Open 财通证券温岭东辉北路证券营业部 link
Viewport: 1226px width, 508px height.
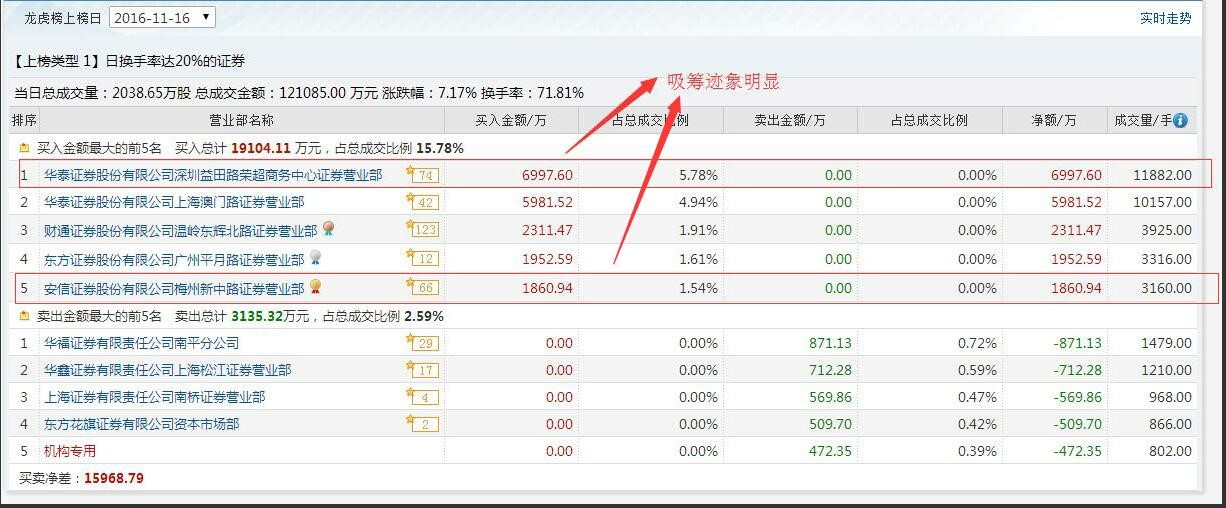click(181, 230)
